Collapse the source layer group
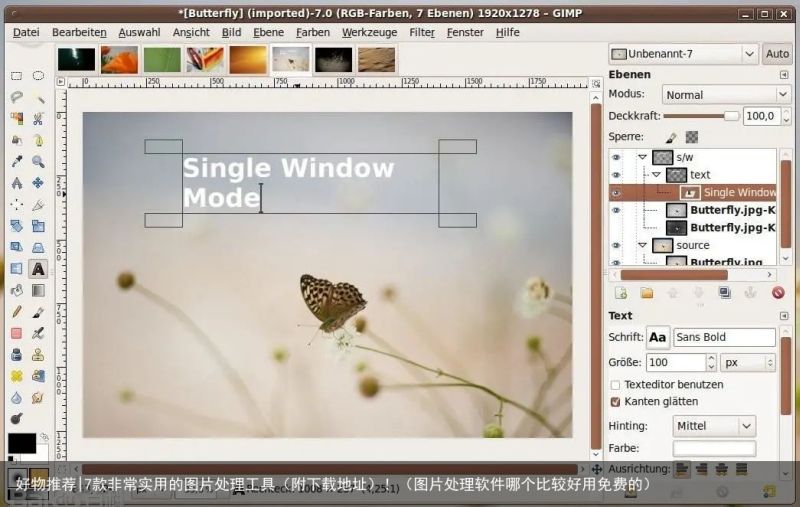Viewport: 800px width, 507px height. (642, 245)
